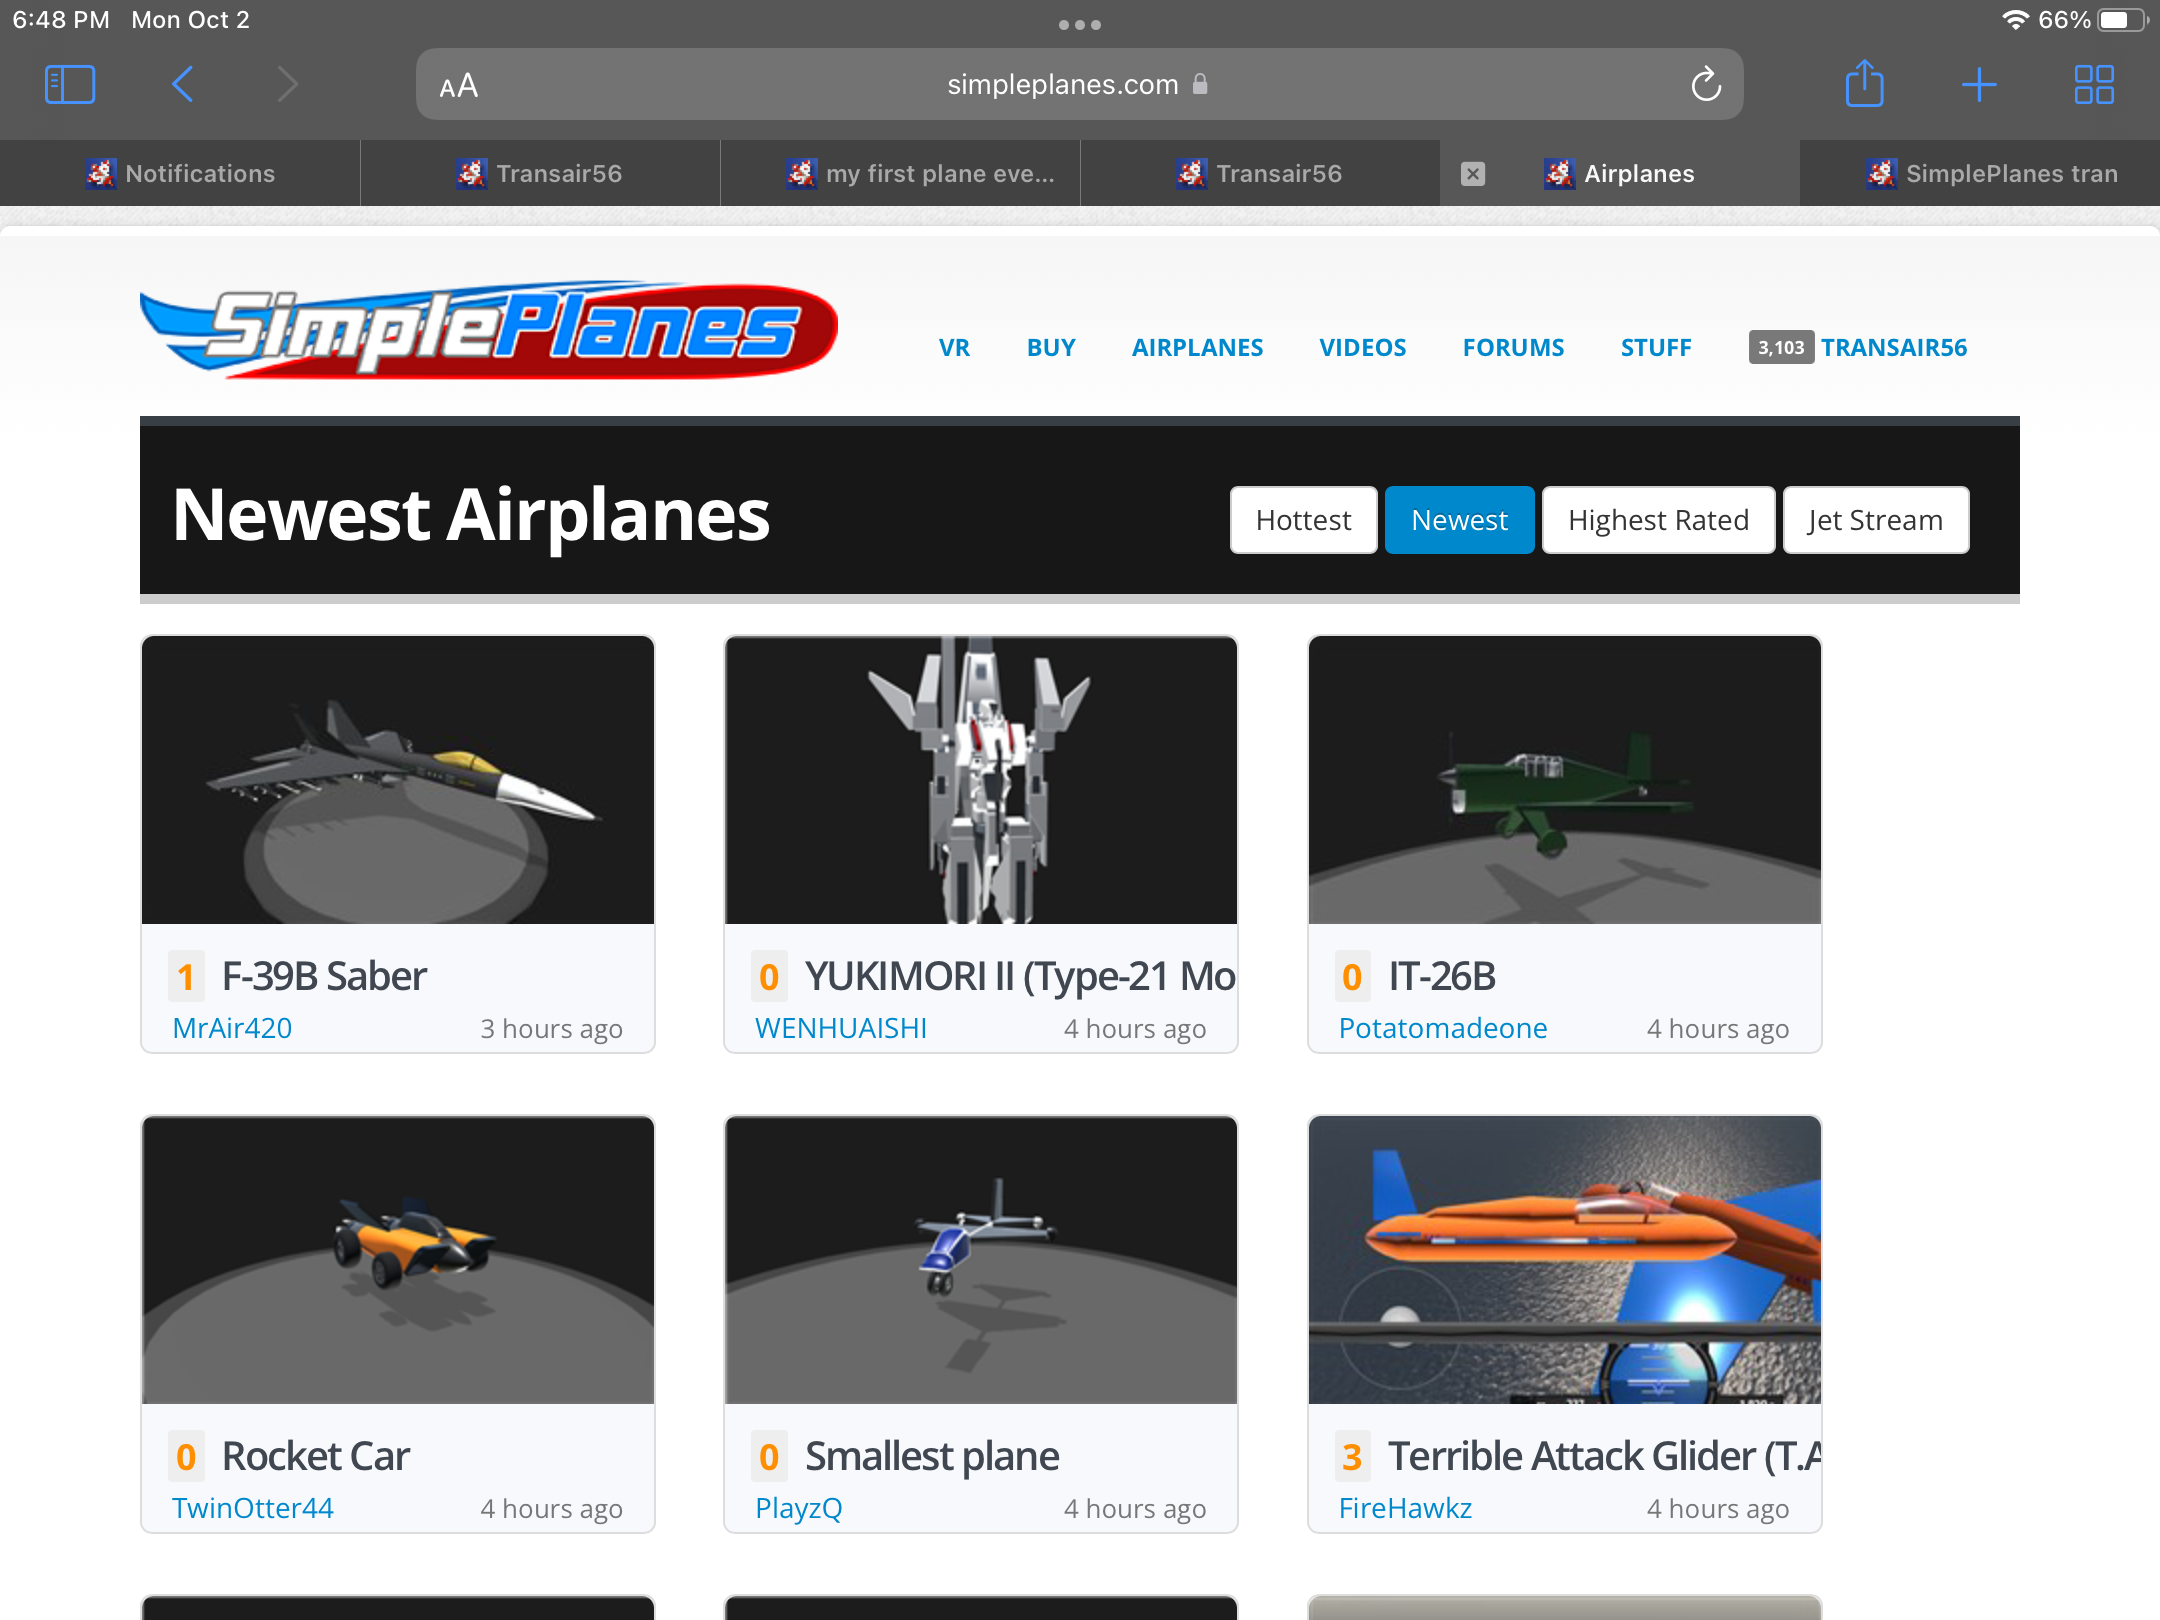Sort airplanes by Highest Rated

point(1658,520)
